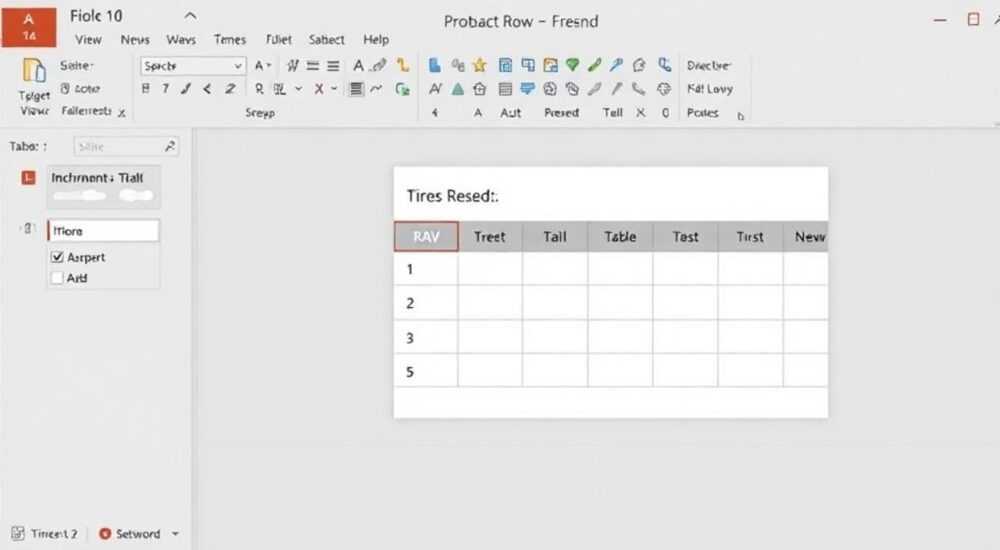Viewport: 1000px width, 550px height.
Task: Click the Fdl Lovy button
Action: coord(710,89)
